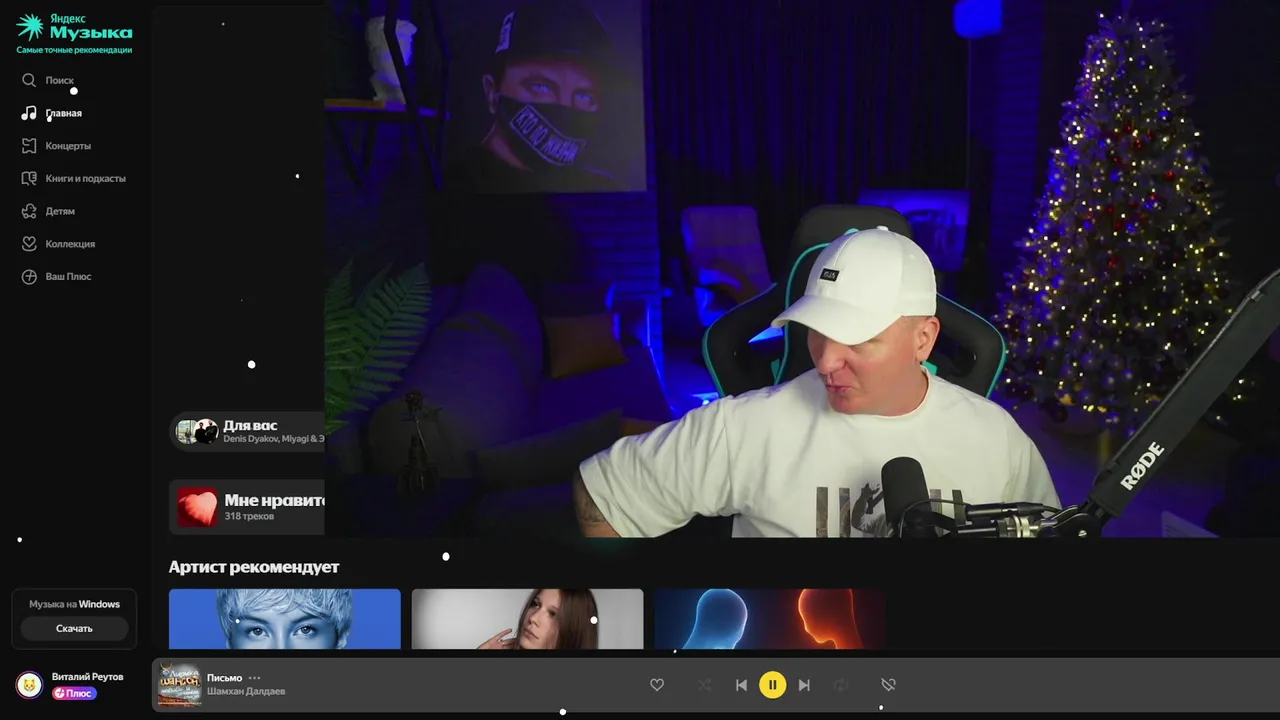Click the Главная music note icon
Screen dimensions: 1280x720
(x=29, y=113)
